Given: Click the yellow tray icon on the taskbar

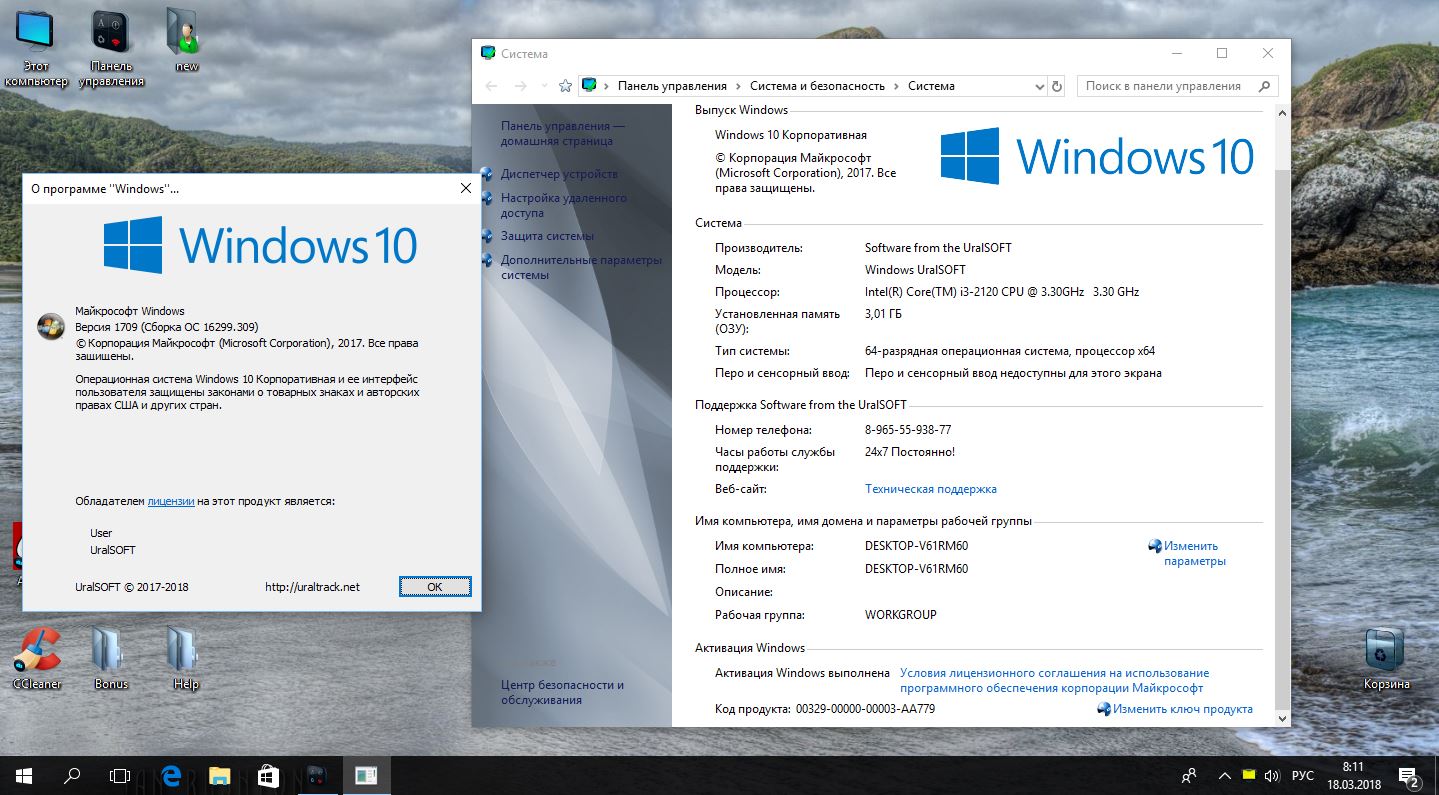Looking at the screenshot, I should pos(1249,775).
